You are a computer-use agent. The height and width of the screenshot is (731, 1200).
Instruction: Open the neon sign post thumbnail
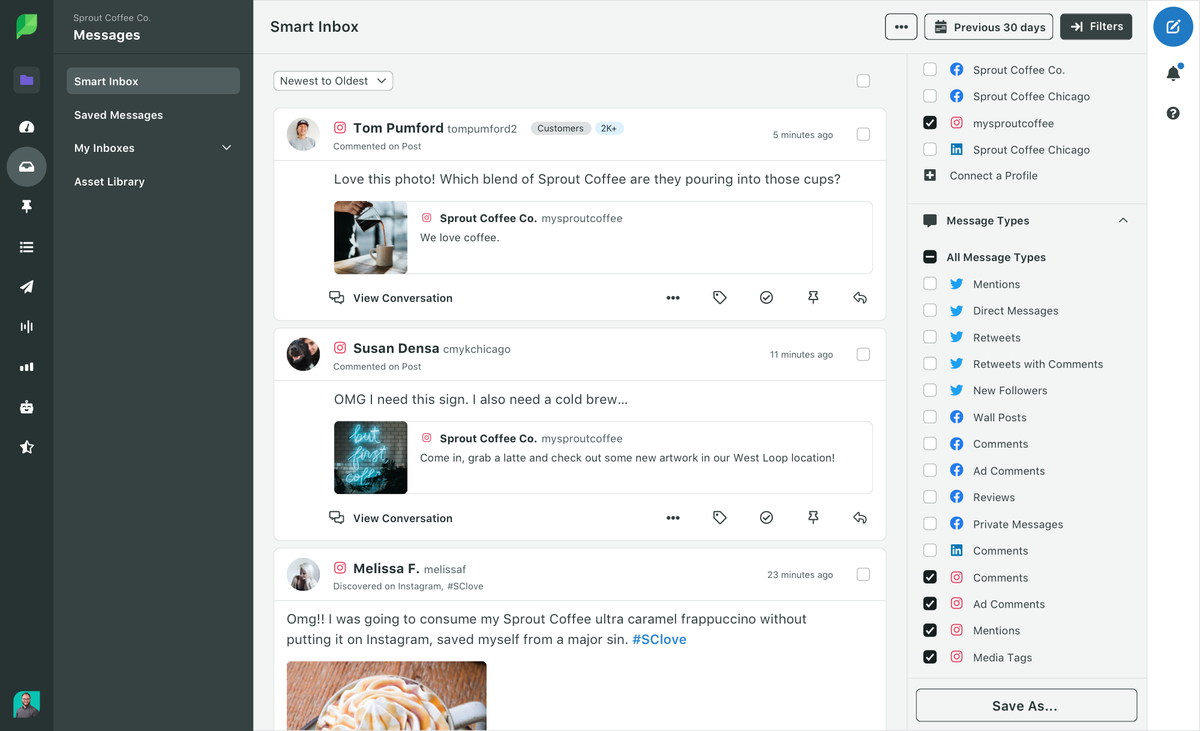[x=371, y=458]
